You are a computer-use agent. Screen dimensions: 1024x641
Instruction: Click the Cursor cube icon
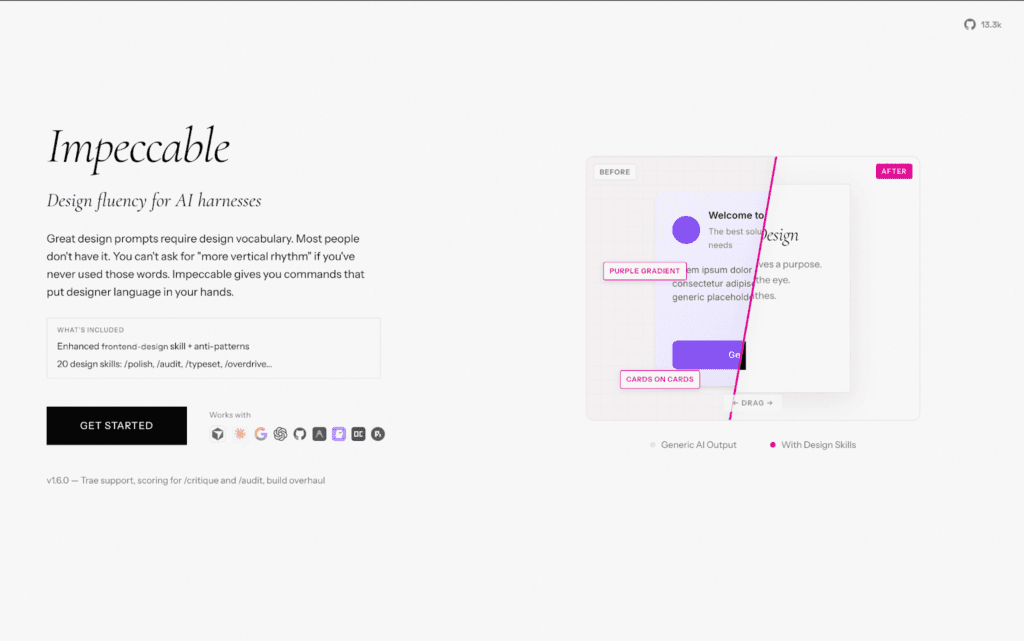[x=217, y=434]
